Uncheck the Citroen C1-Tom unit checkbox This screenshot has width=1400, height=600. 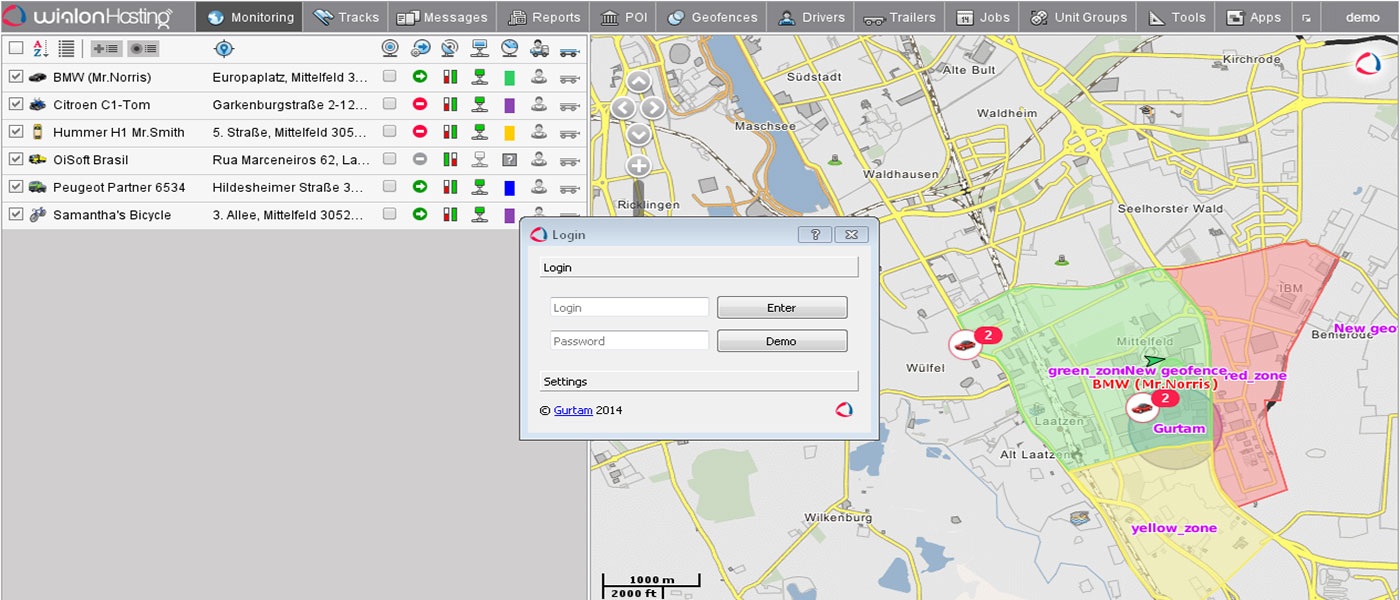[16, 104]
